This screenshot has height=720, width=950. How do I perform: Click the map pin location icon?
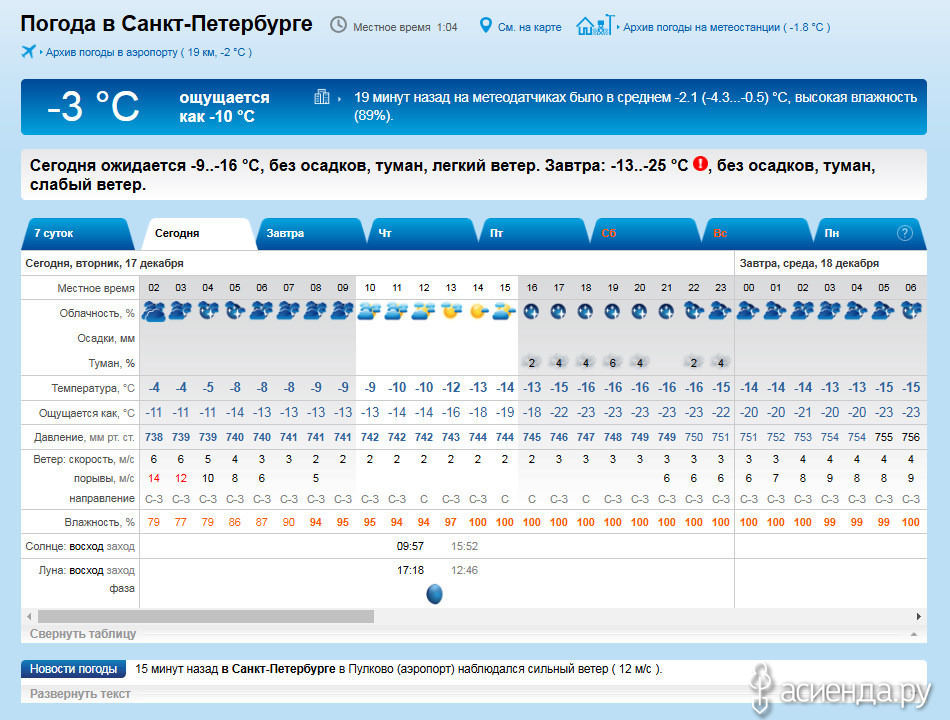[x=486, y=26]
